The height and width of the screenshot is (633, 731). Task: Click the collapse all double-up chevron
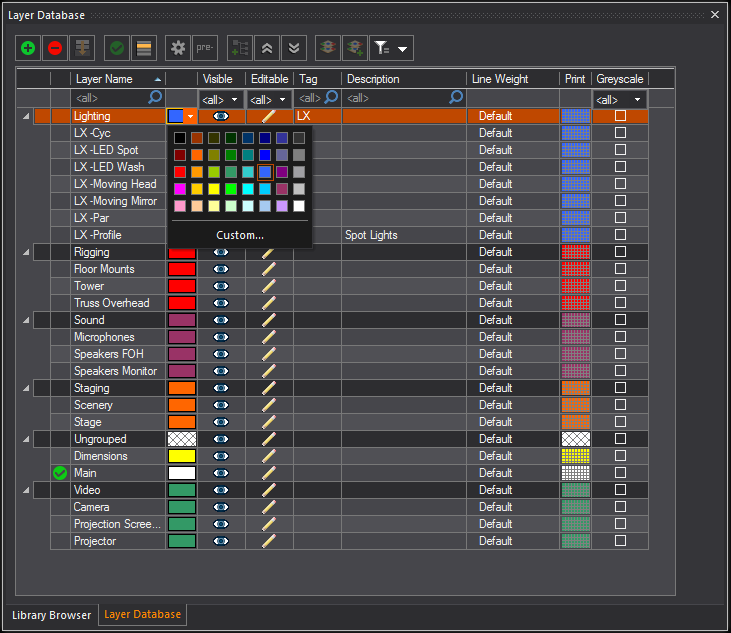(x=266, y=48)
